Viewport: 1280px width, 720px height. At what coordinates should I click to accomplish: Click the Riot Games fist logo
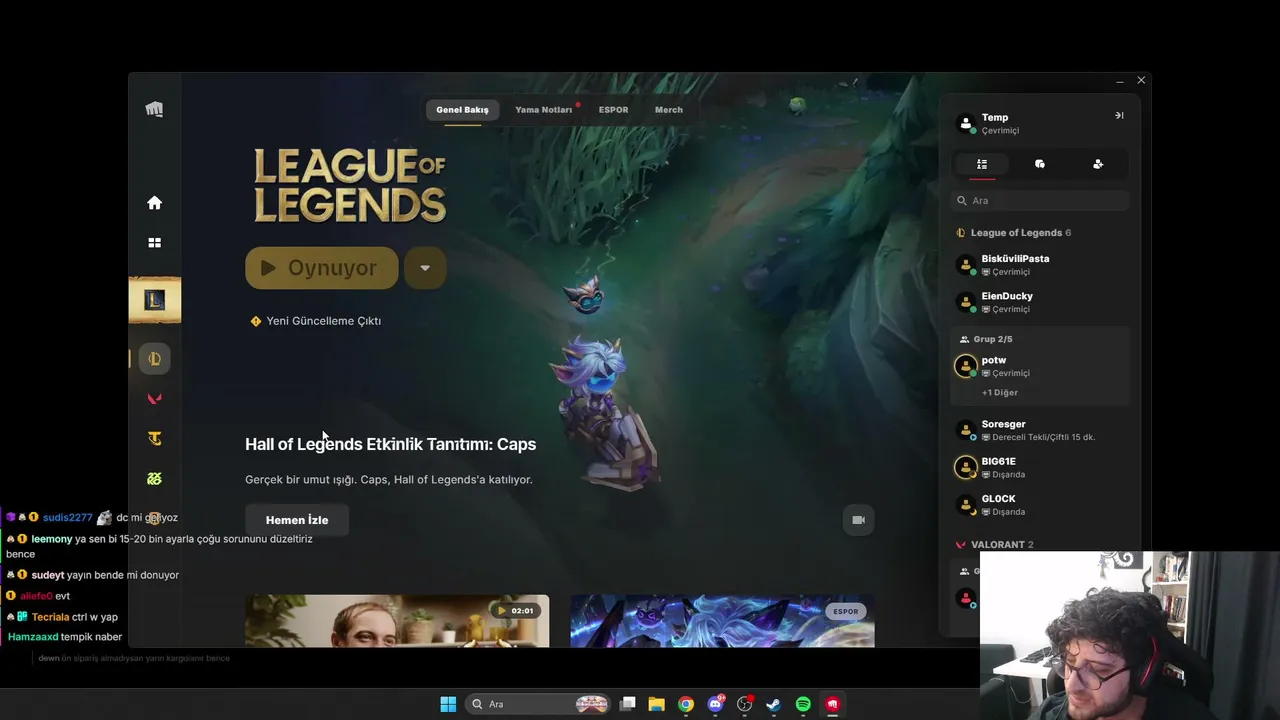(x=154, y=109)
